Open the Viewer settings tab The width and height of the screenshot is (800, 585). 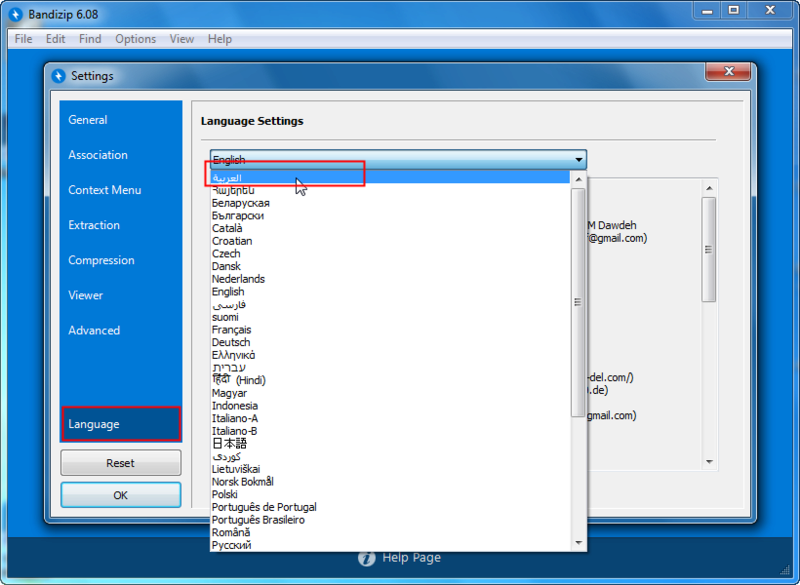point(121,295)
